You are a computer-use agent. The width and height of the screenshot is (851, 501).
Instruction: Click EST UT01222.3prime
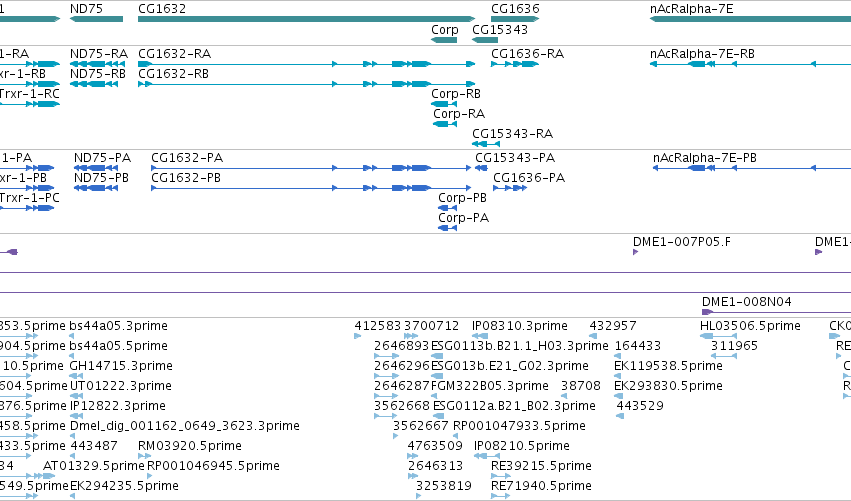[x=120, y=386]
